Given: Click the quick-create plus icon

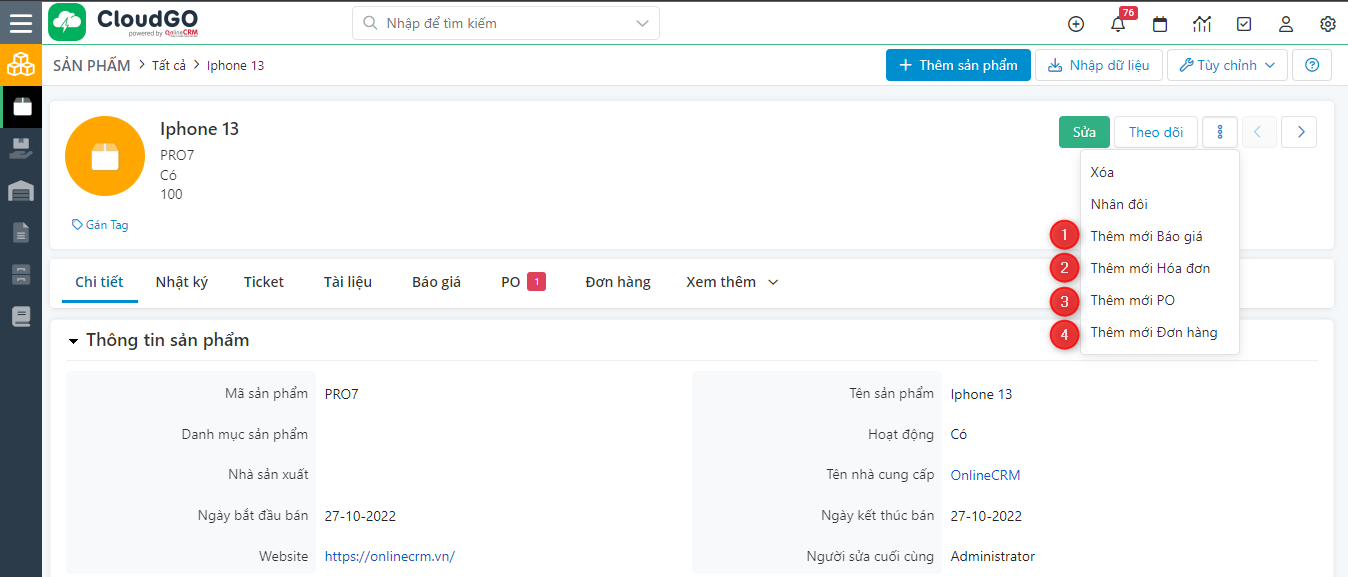Looking at the screenshot, I should [1076, 23].
